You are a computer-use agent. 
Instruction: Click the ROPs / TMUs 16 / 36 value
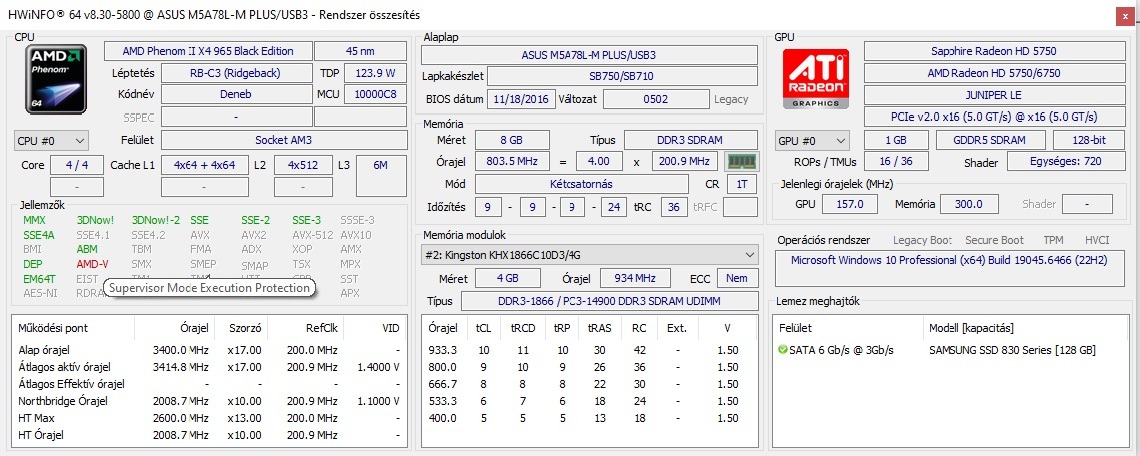point(896,163)
